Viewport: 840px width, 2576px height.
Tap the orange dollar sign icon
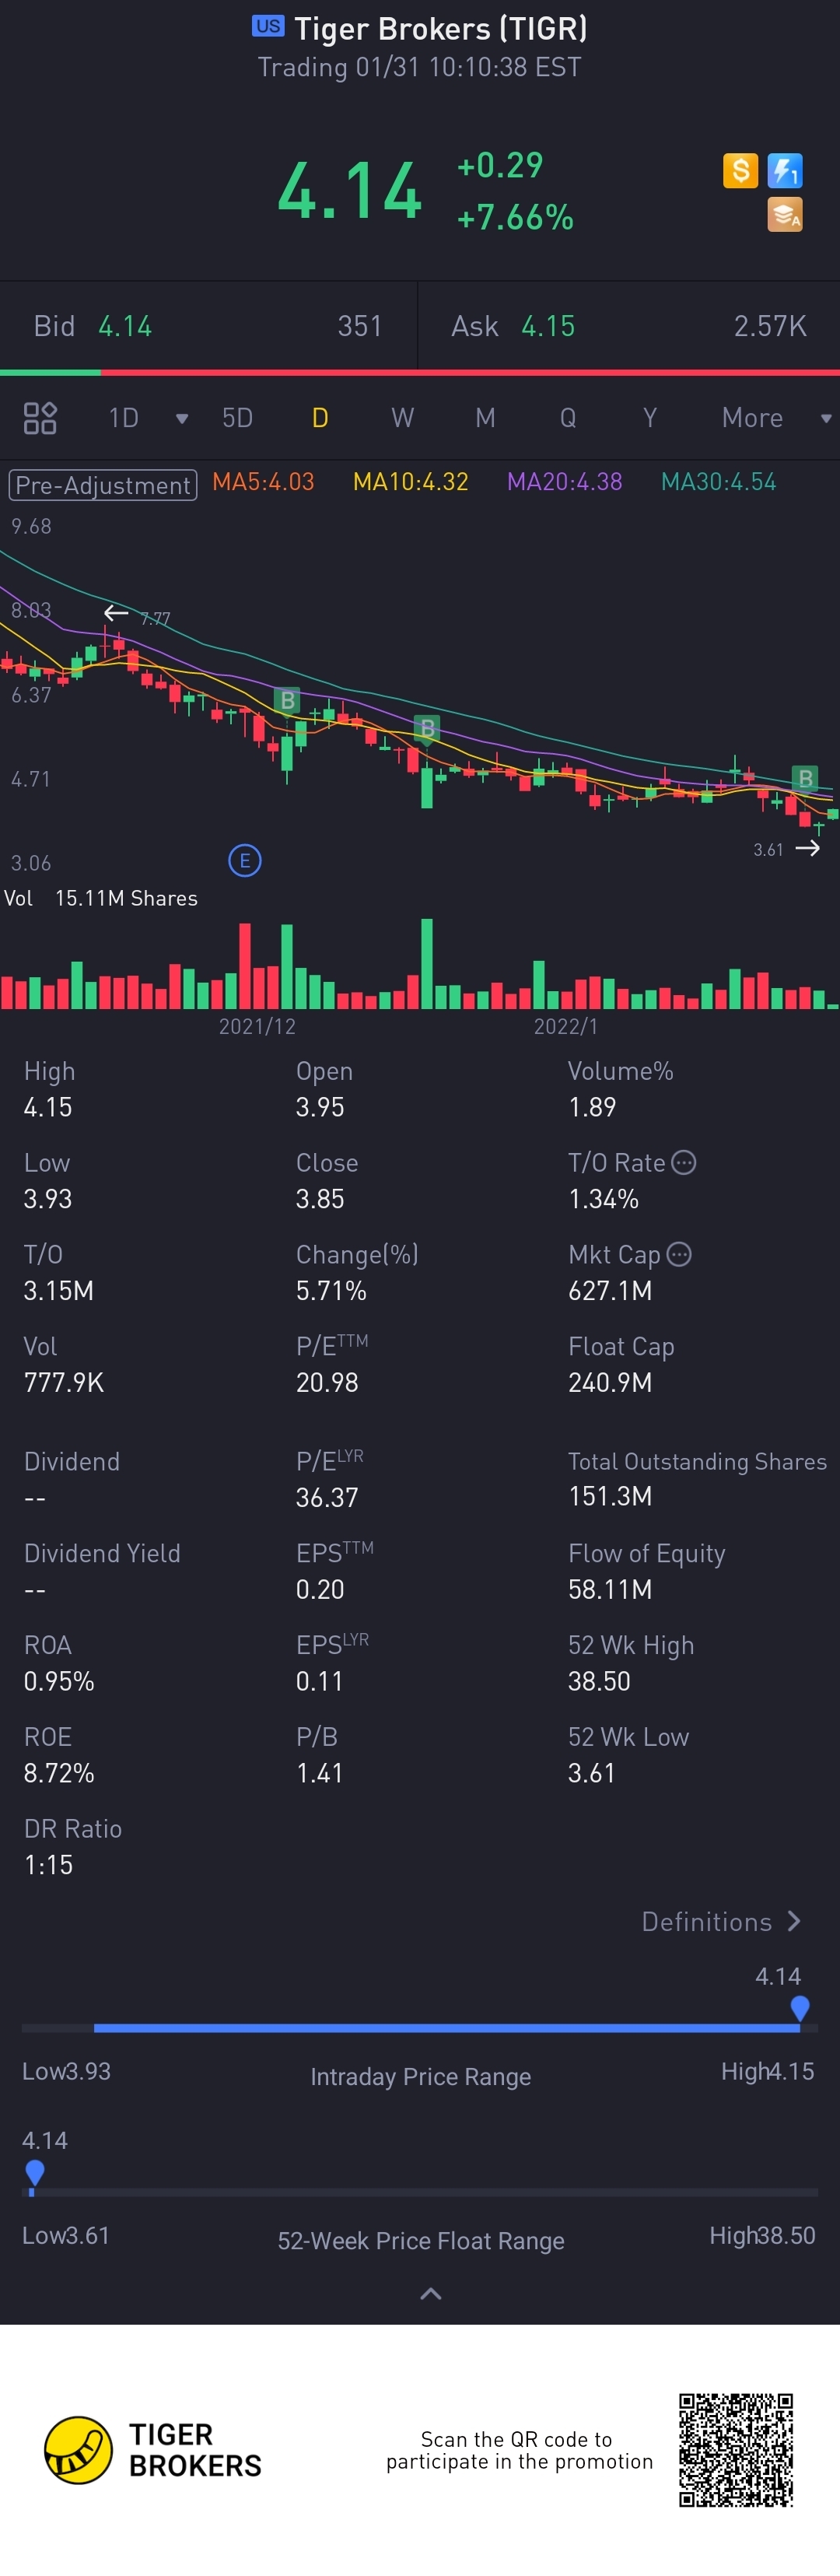(x=740, y=170)
